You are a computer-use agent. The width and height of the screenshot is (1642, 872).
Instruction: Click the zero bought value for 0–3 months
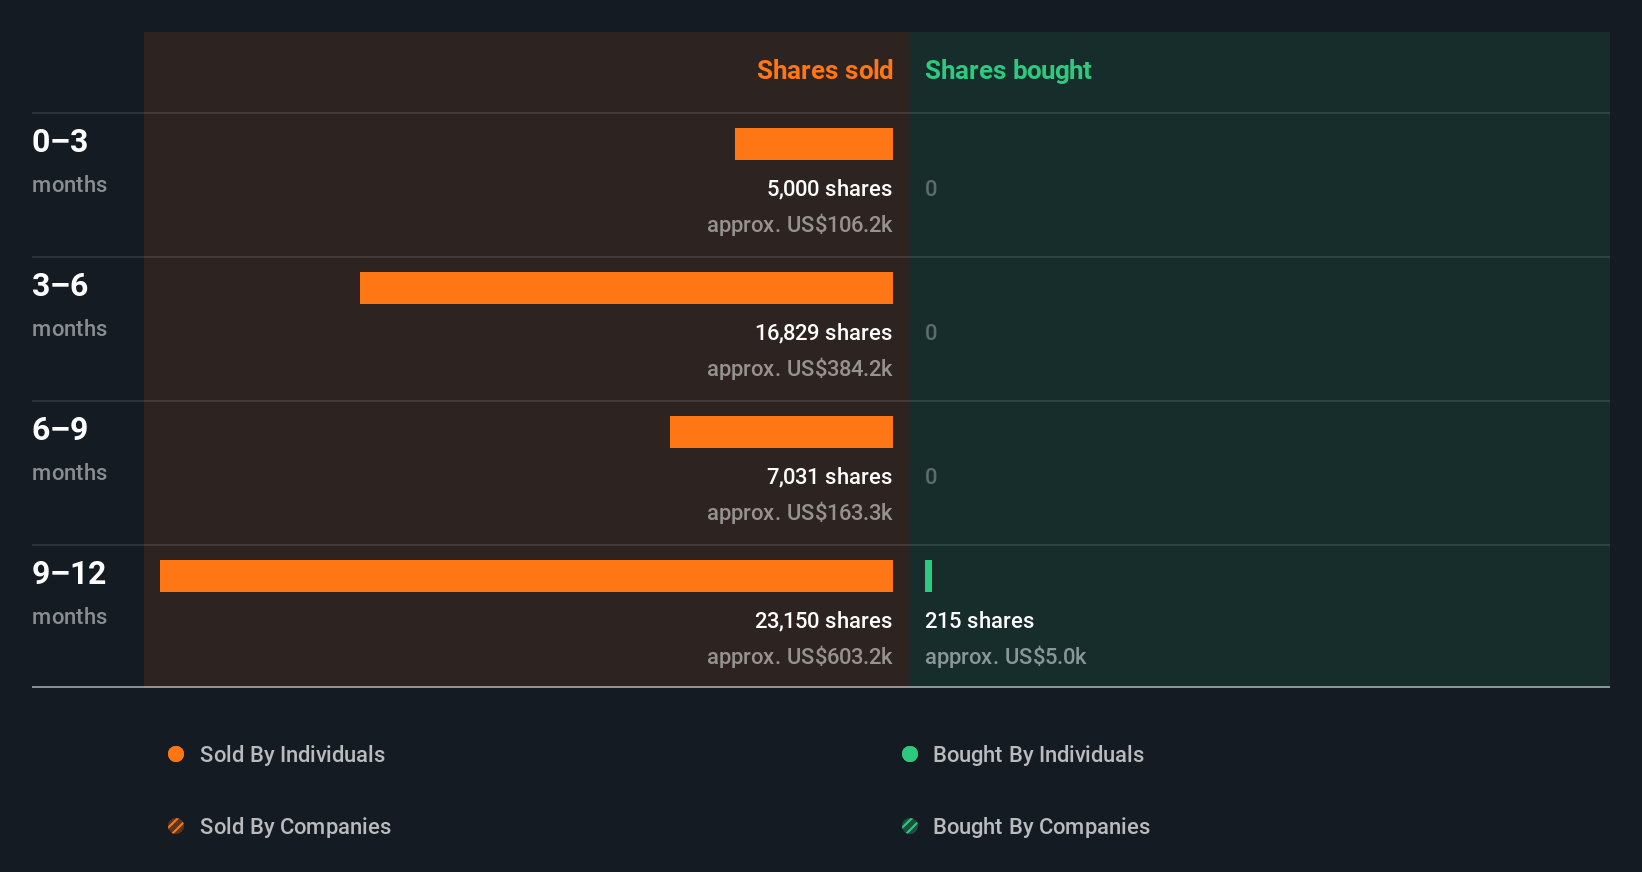(x=931, y=188)
